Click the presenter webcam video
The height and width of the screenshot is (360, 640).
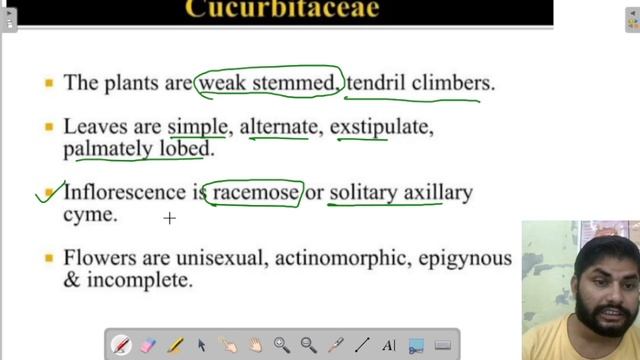click(580, 290)
